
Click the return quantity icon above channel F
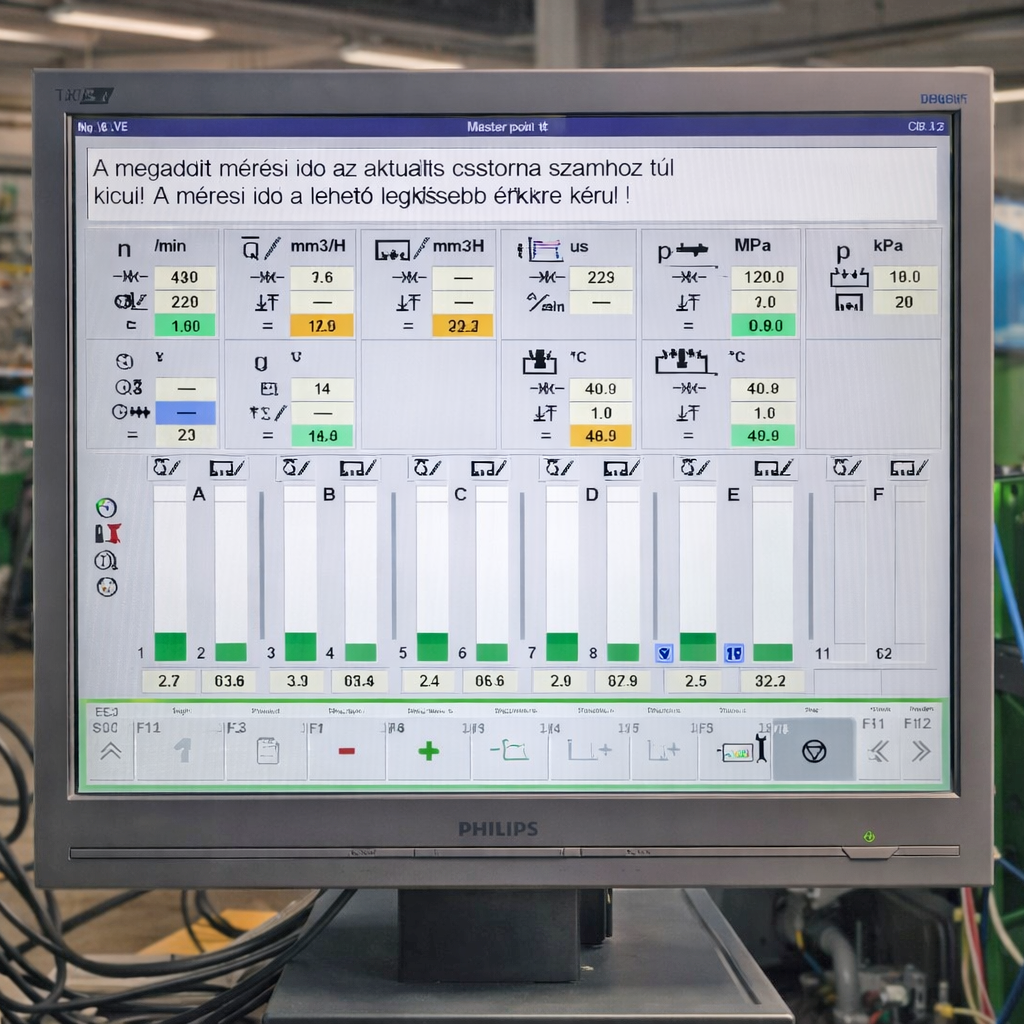(908, 467)
